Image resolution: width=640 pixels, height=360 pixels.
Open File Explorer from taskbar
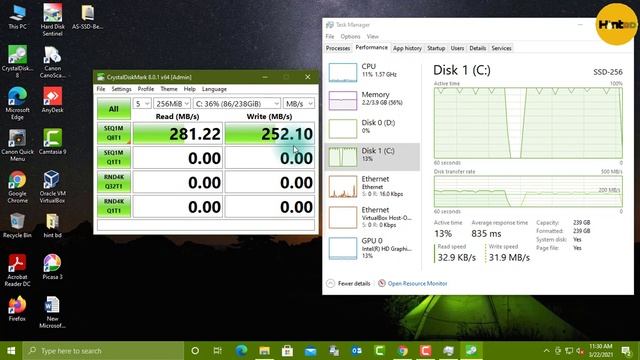[264, 351]
